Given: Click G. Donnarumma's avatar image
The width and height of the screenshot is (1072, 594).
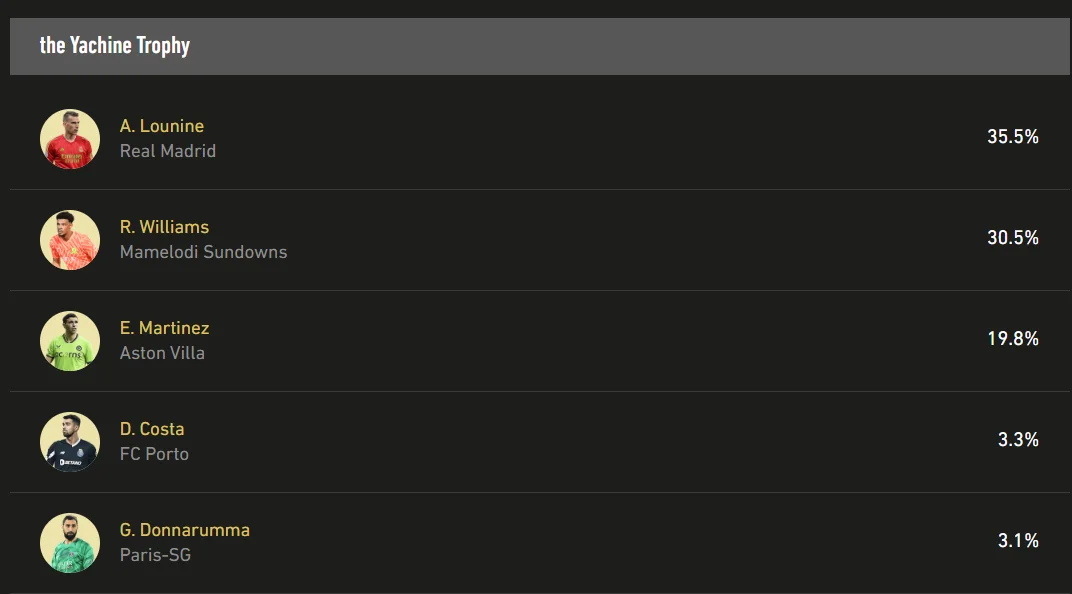Looking at the screenshot, I should [x=70, y=543].
